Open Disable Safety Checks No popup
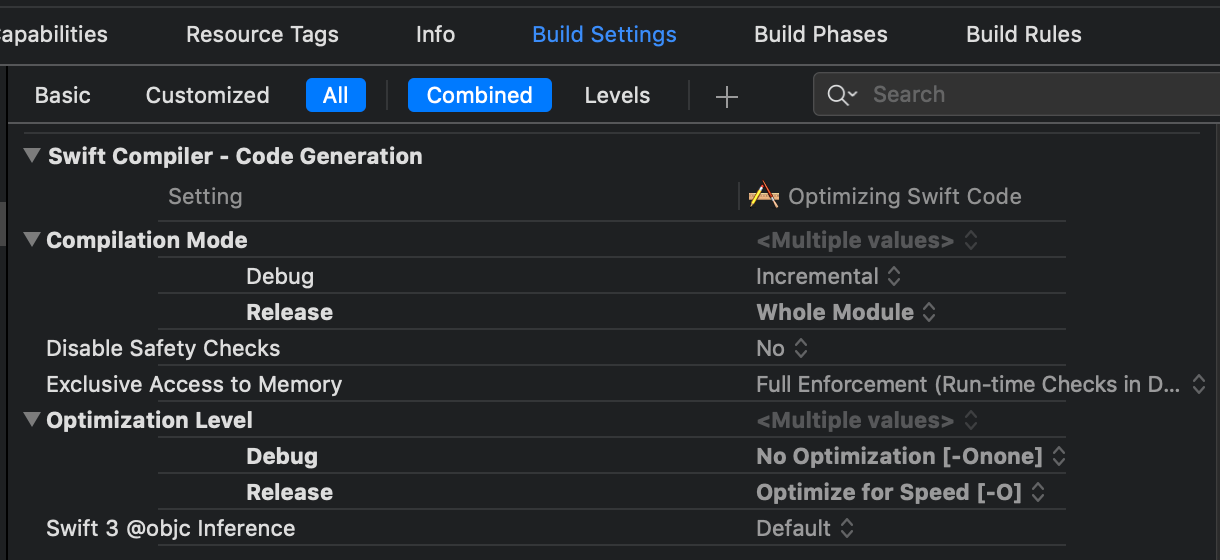This screenshot has height=560, width=1220. 781,348
